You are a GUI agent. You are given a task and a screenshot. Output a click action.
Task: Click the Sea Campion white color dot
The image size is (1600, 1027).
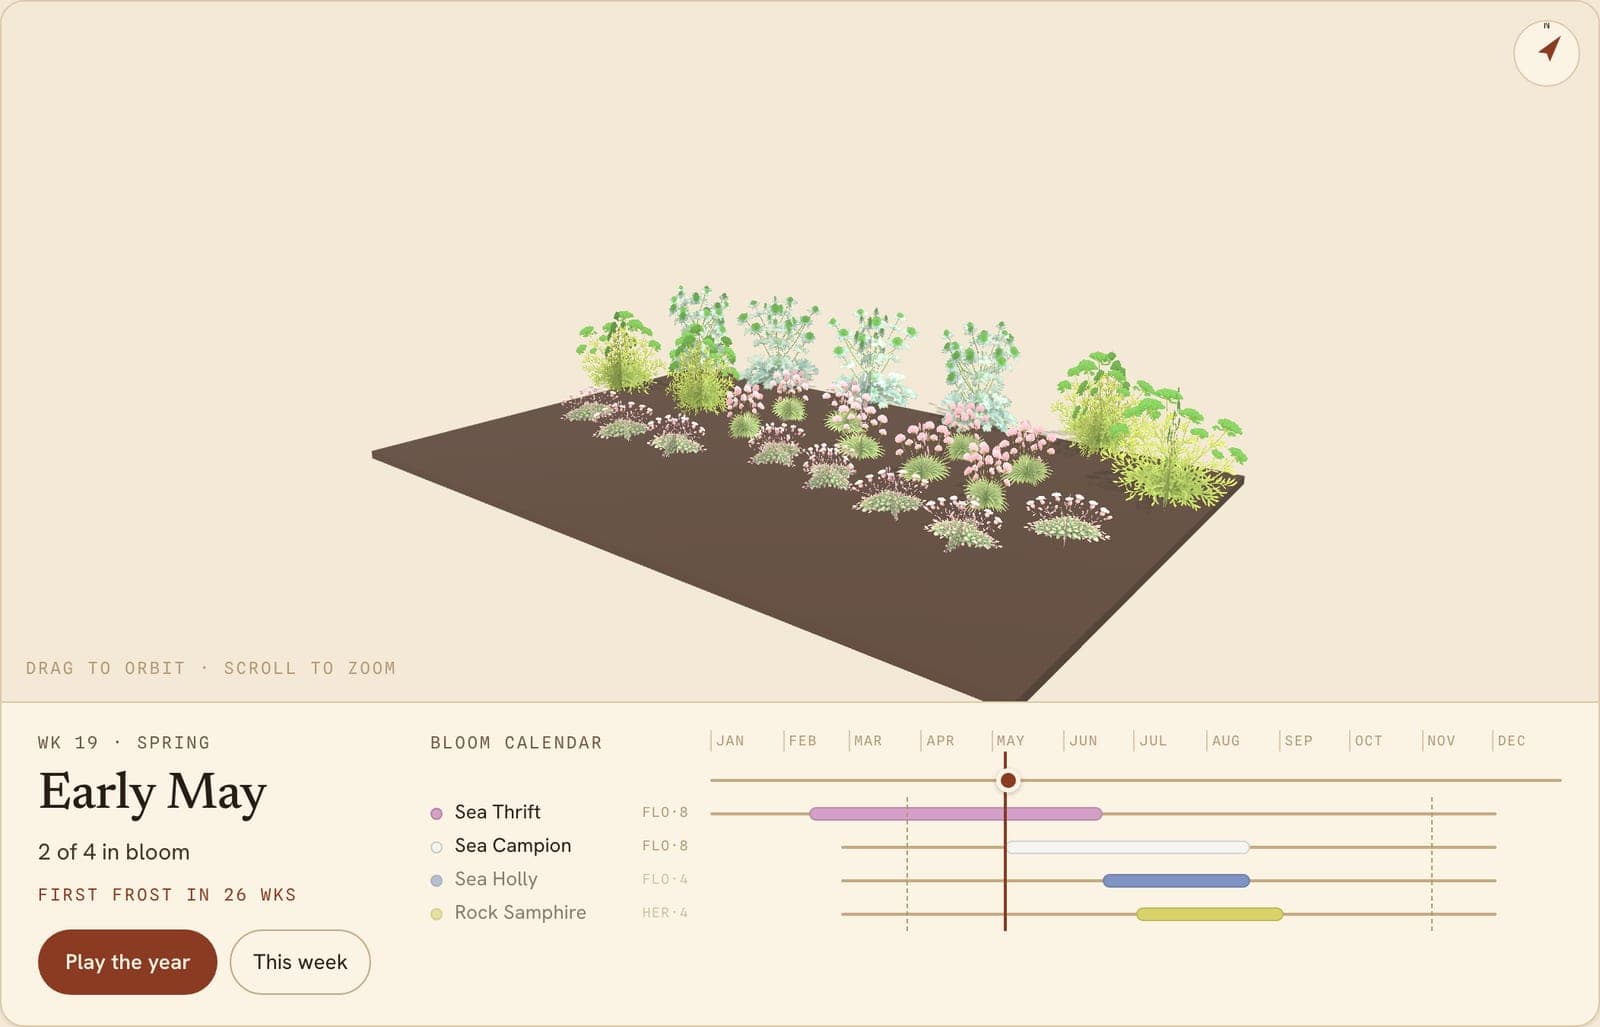tap(436, 847)
